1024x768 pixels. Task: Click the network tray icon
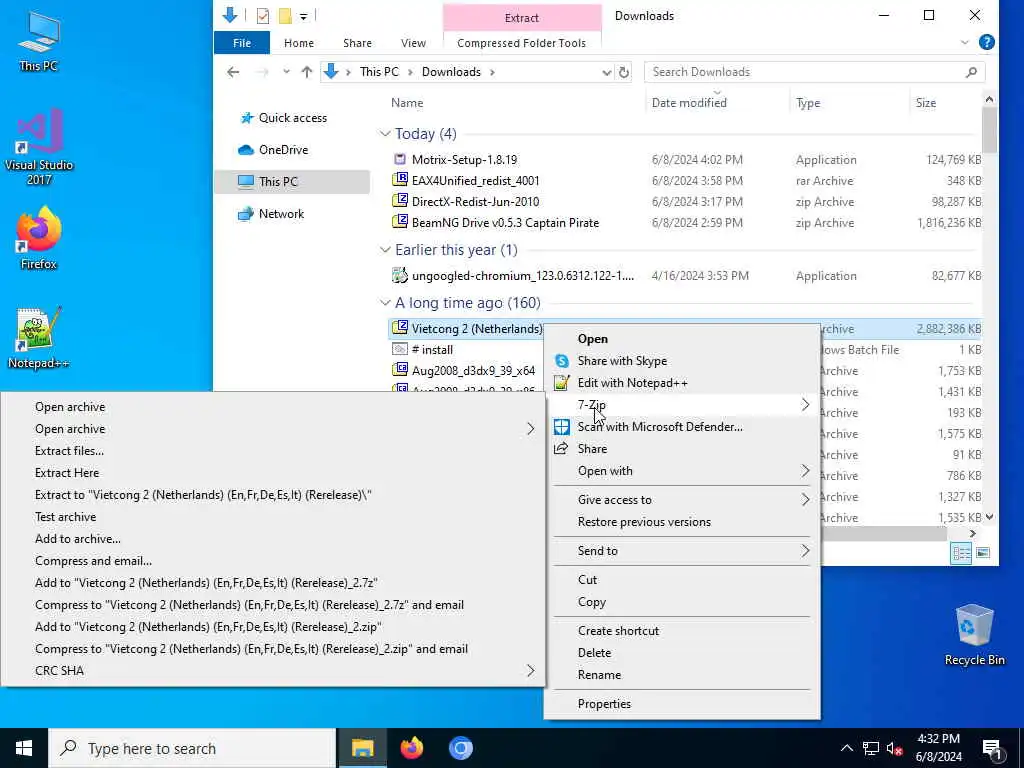click(871, 748)
